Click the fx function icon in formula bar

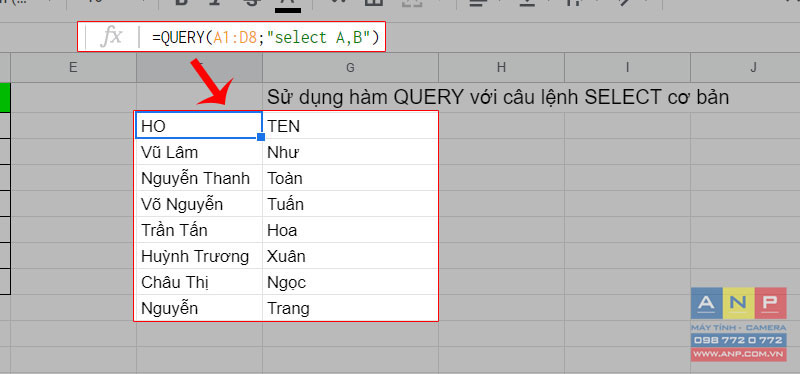coord(111,37)
